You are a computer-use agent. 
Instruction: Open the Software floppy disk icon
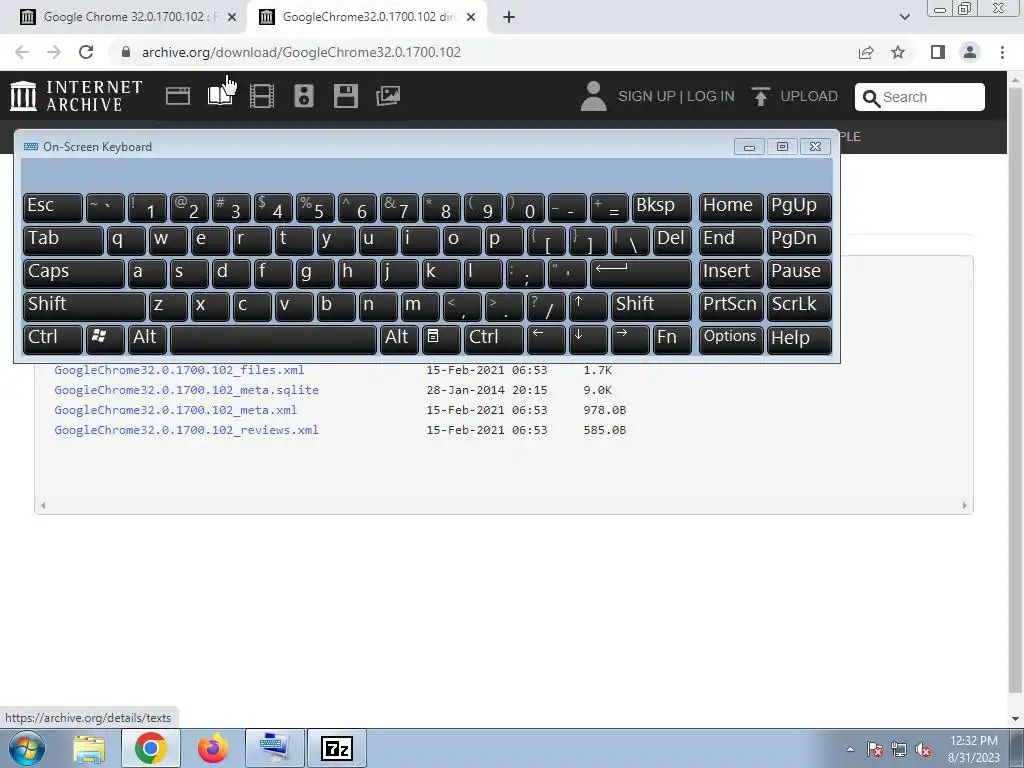pyautogui.click(x=345, y=96)
